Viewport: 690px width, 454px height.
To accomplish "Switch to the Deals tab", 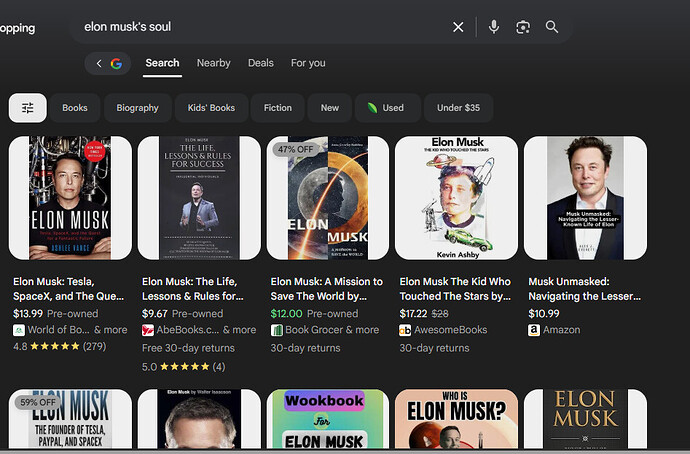I will click(261, 63).
